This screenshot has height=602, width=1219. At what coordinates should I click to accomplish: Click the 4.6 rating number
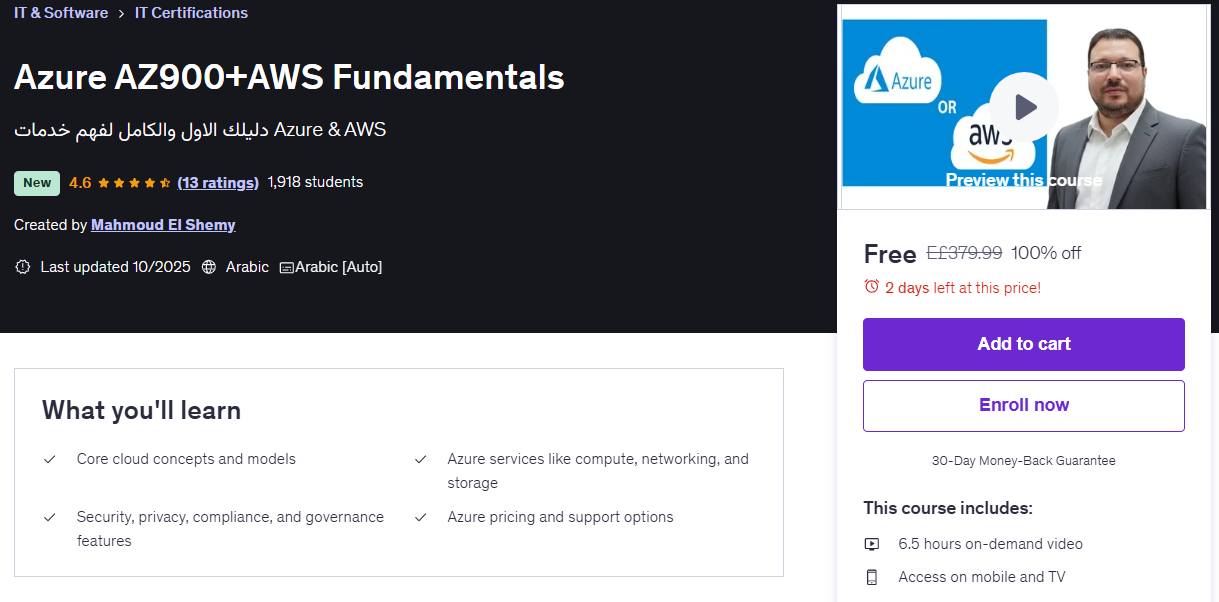click(80, 183)
